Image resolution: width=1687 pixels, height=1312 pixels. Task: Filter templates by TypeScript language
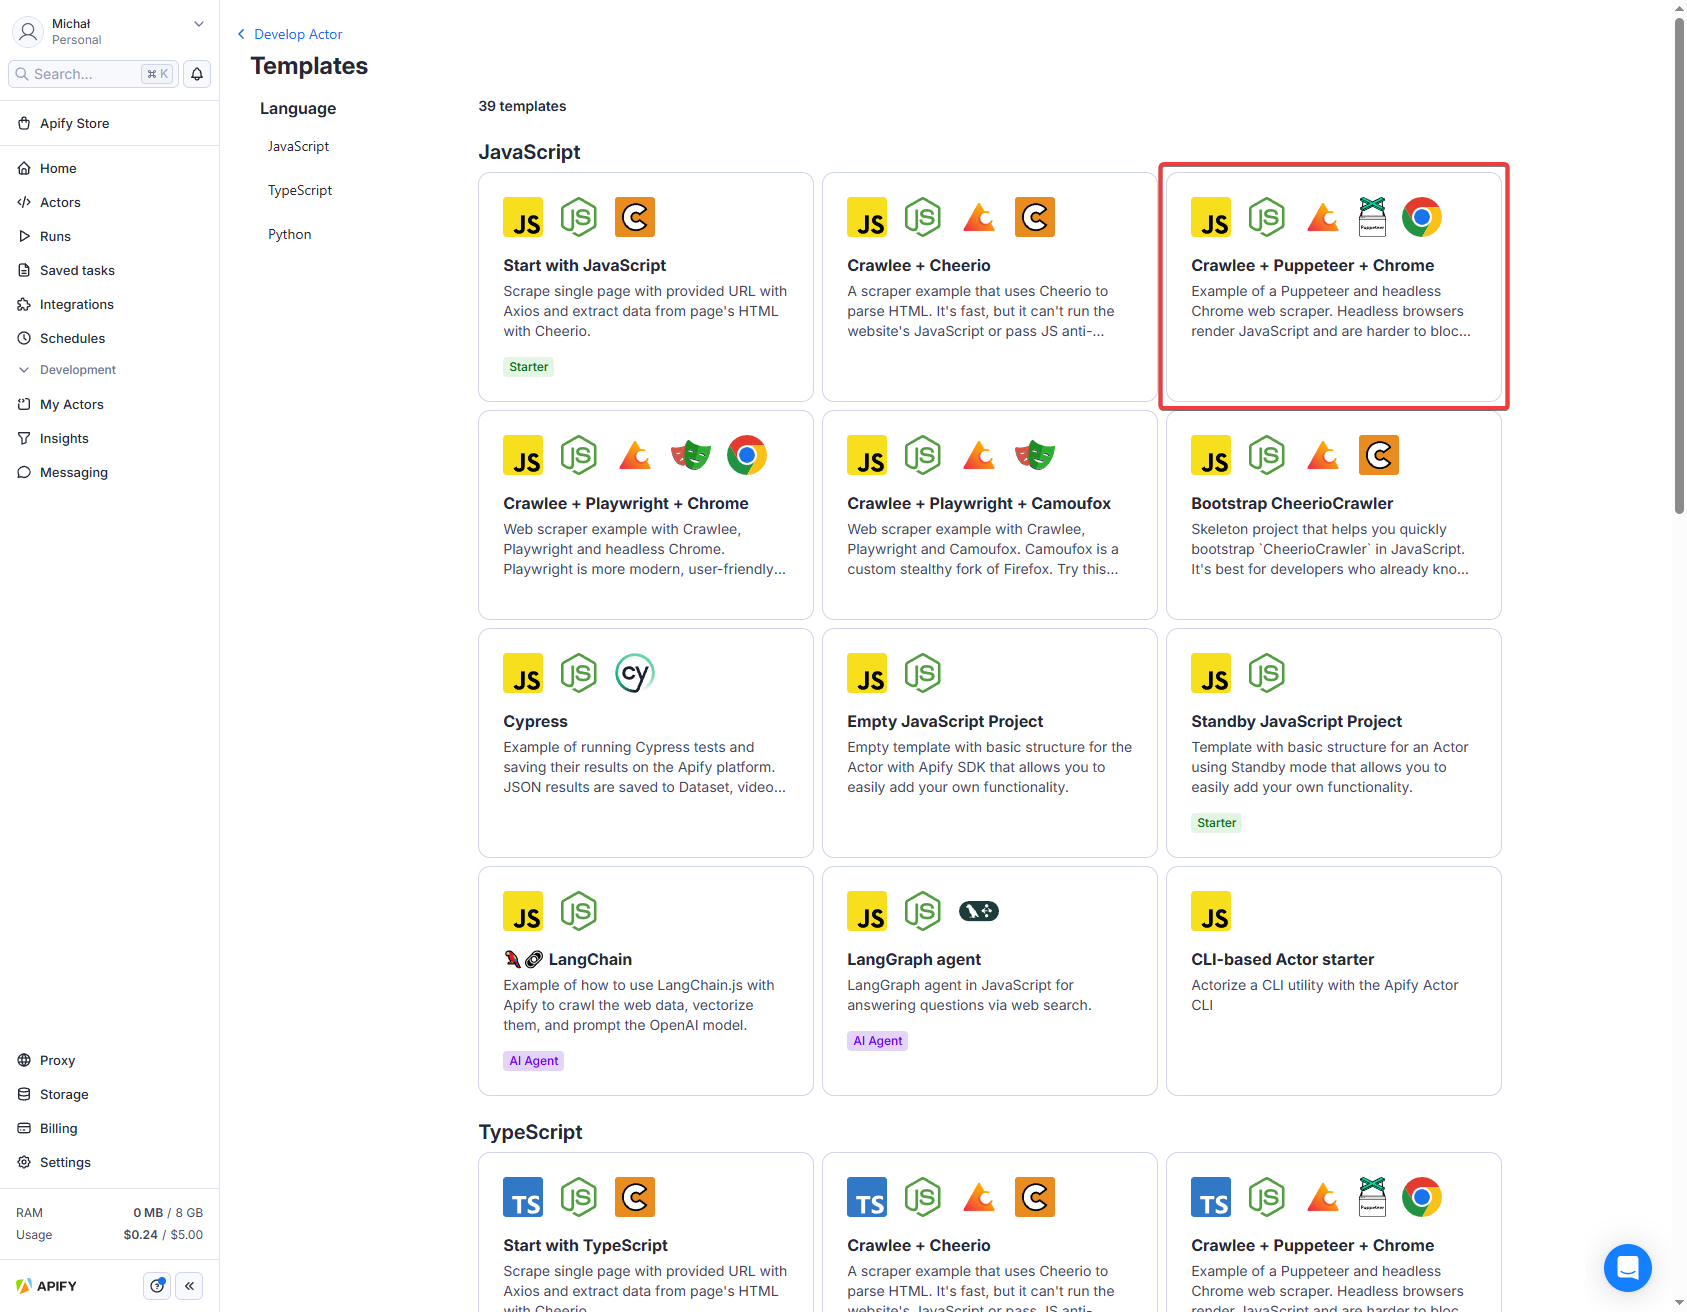pos(300,190)
